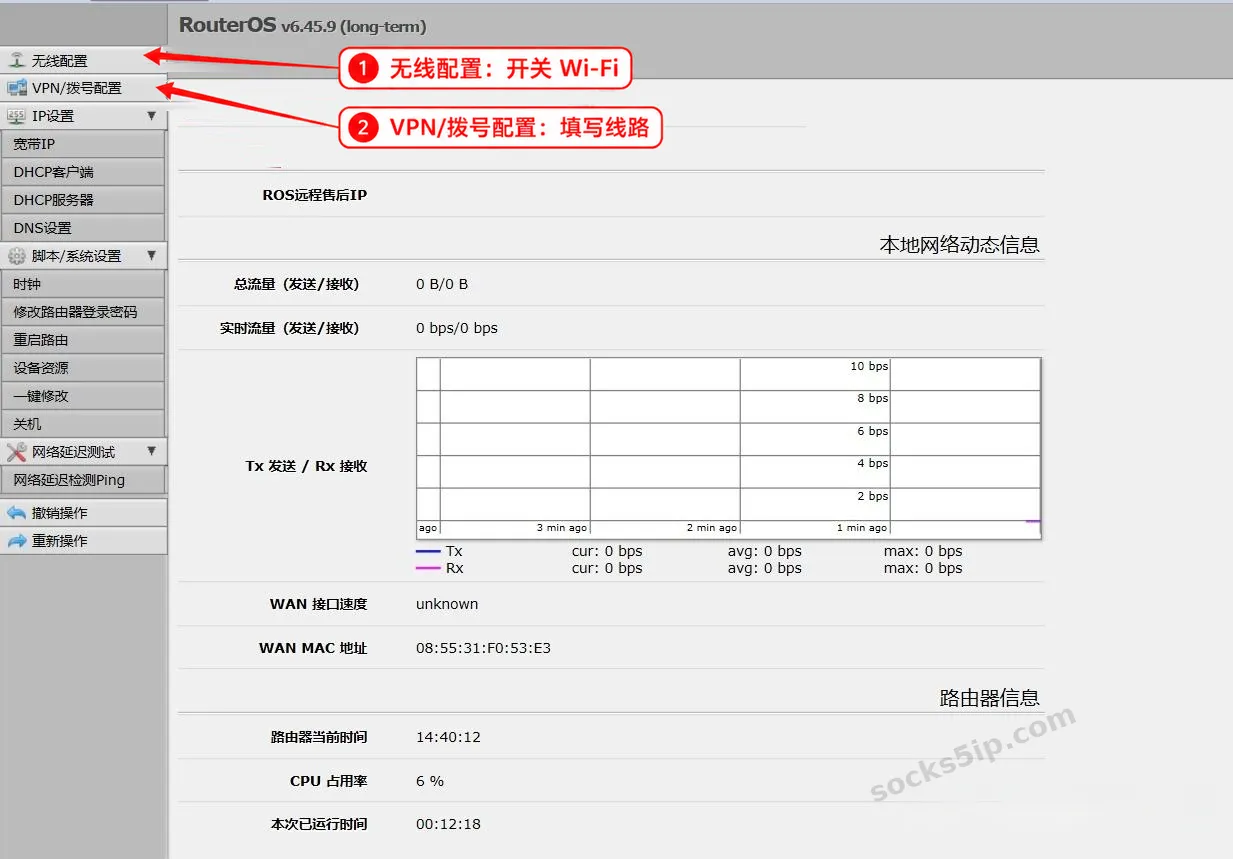Open the 时钟 settings item
The image size is (1233, 859).
click(83, 284)
